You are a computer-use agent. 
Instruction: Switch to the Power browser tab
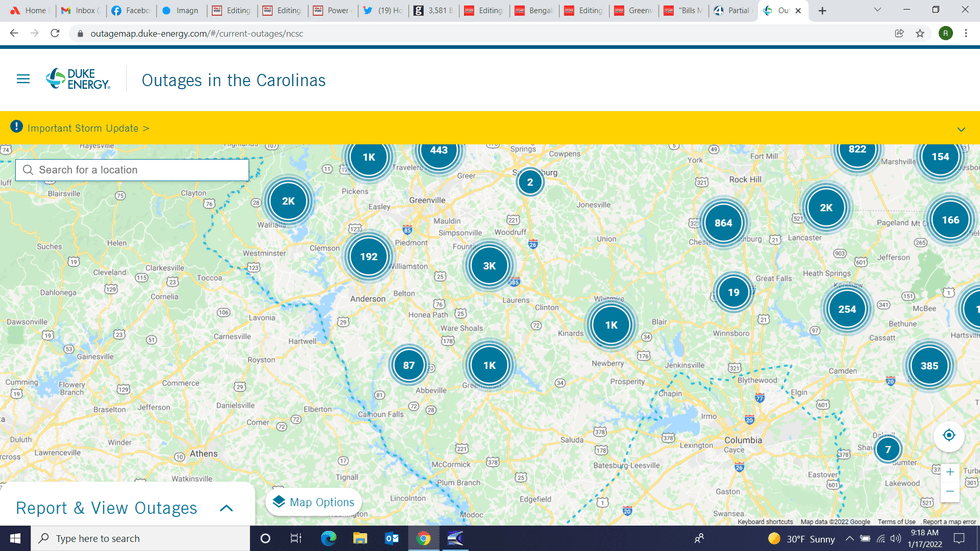[332, 11]
